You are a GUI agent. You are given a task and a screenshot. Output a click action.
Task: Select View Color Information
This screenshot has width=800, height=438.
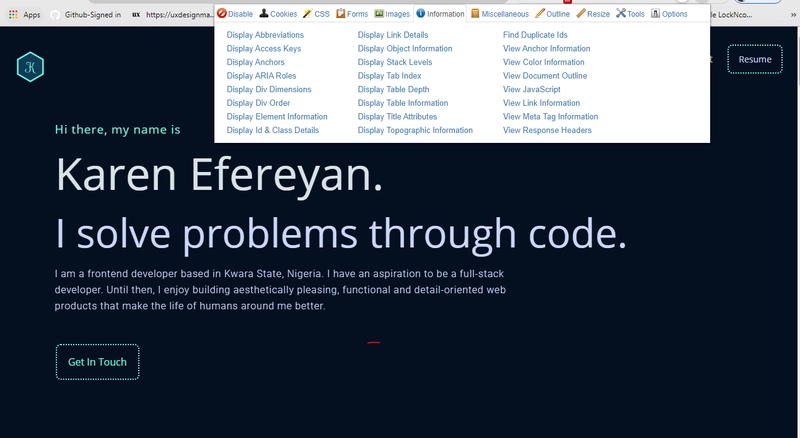pos(543,62)
